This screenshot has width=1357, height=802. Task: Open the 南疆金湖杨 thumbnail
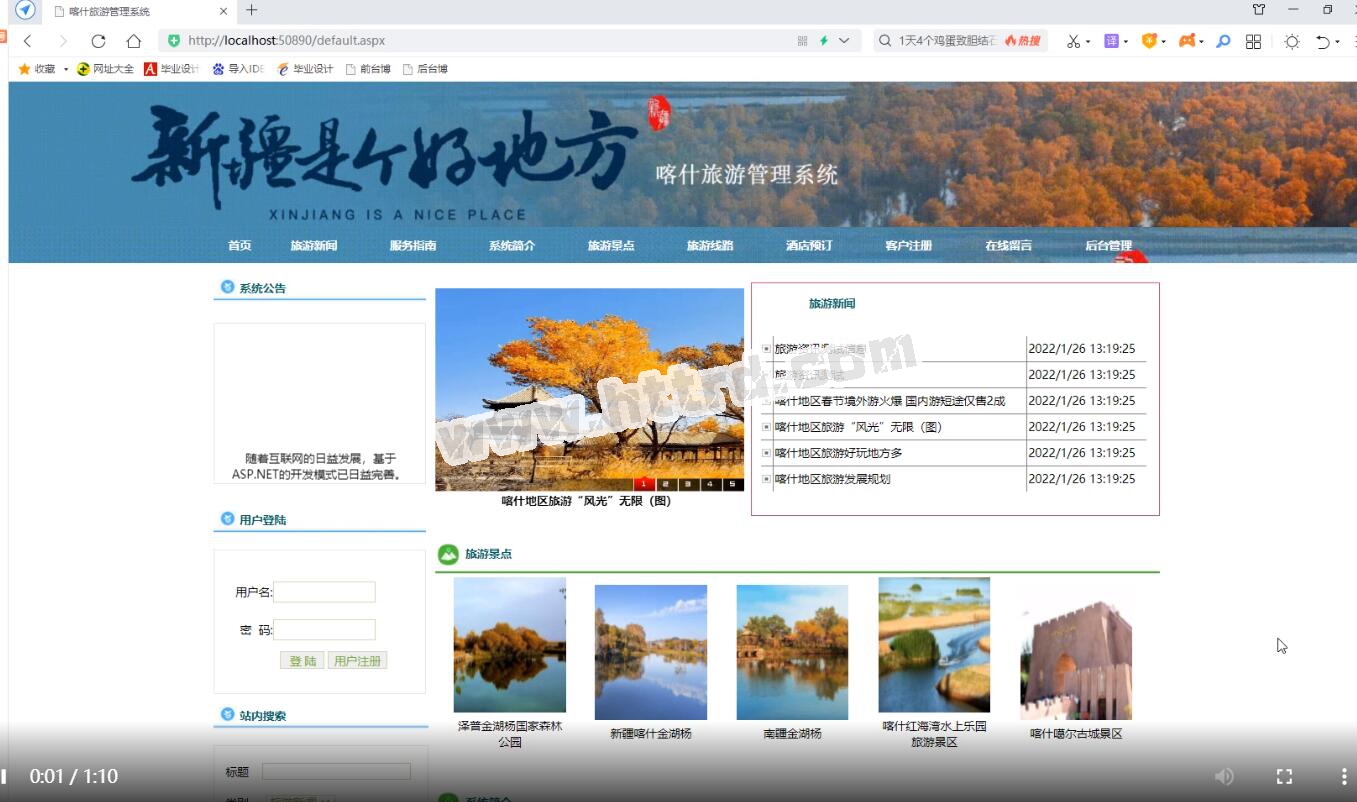pos(792,652)
